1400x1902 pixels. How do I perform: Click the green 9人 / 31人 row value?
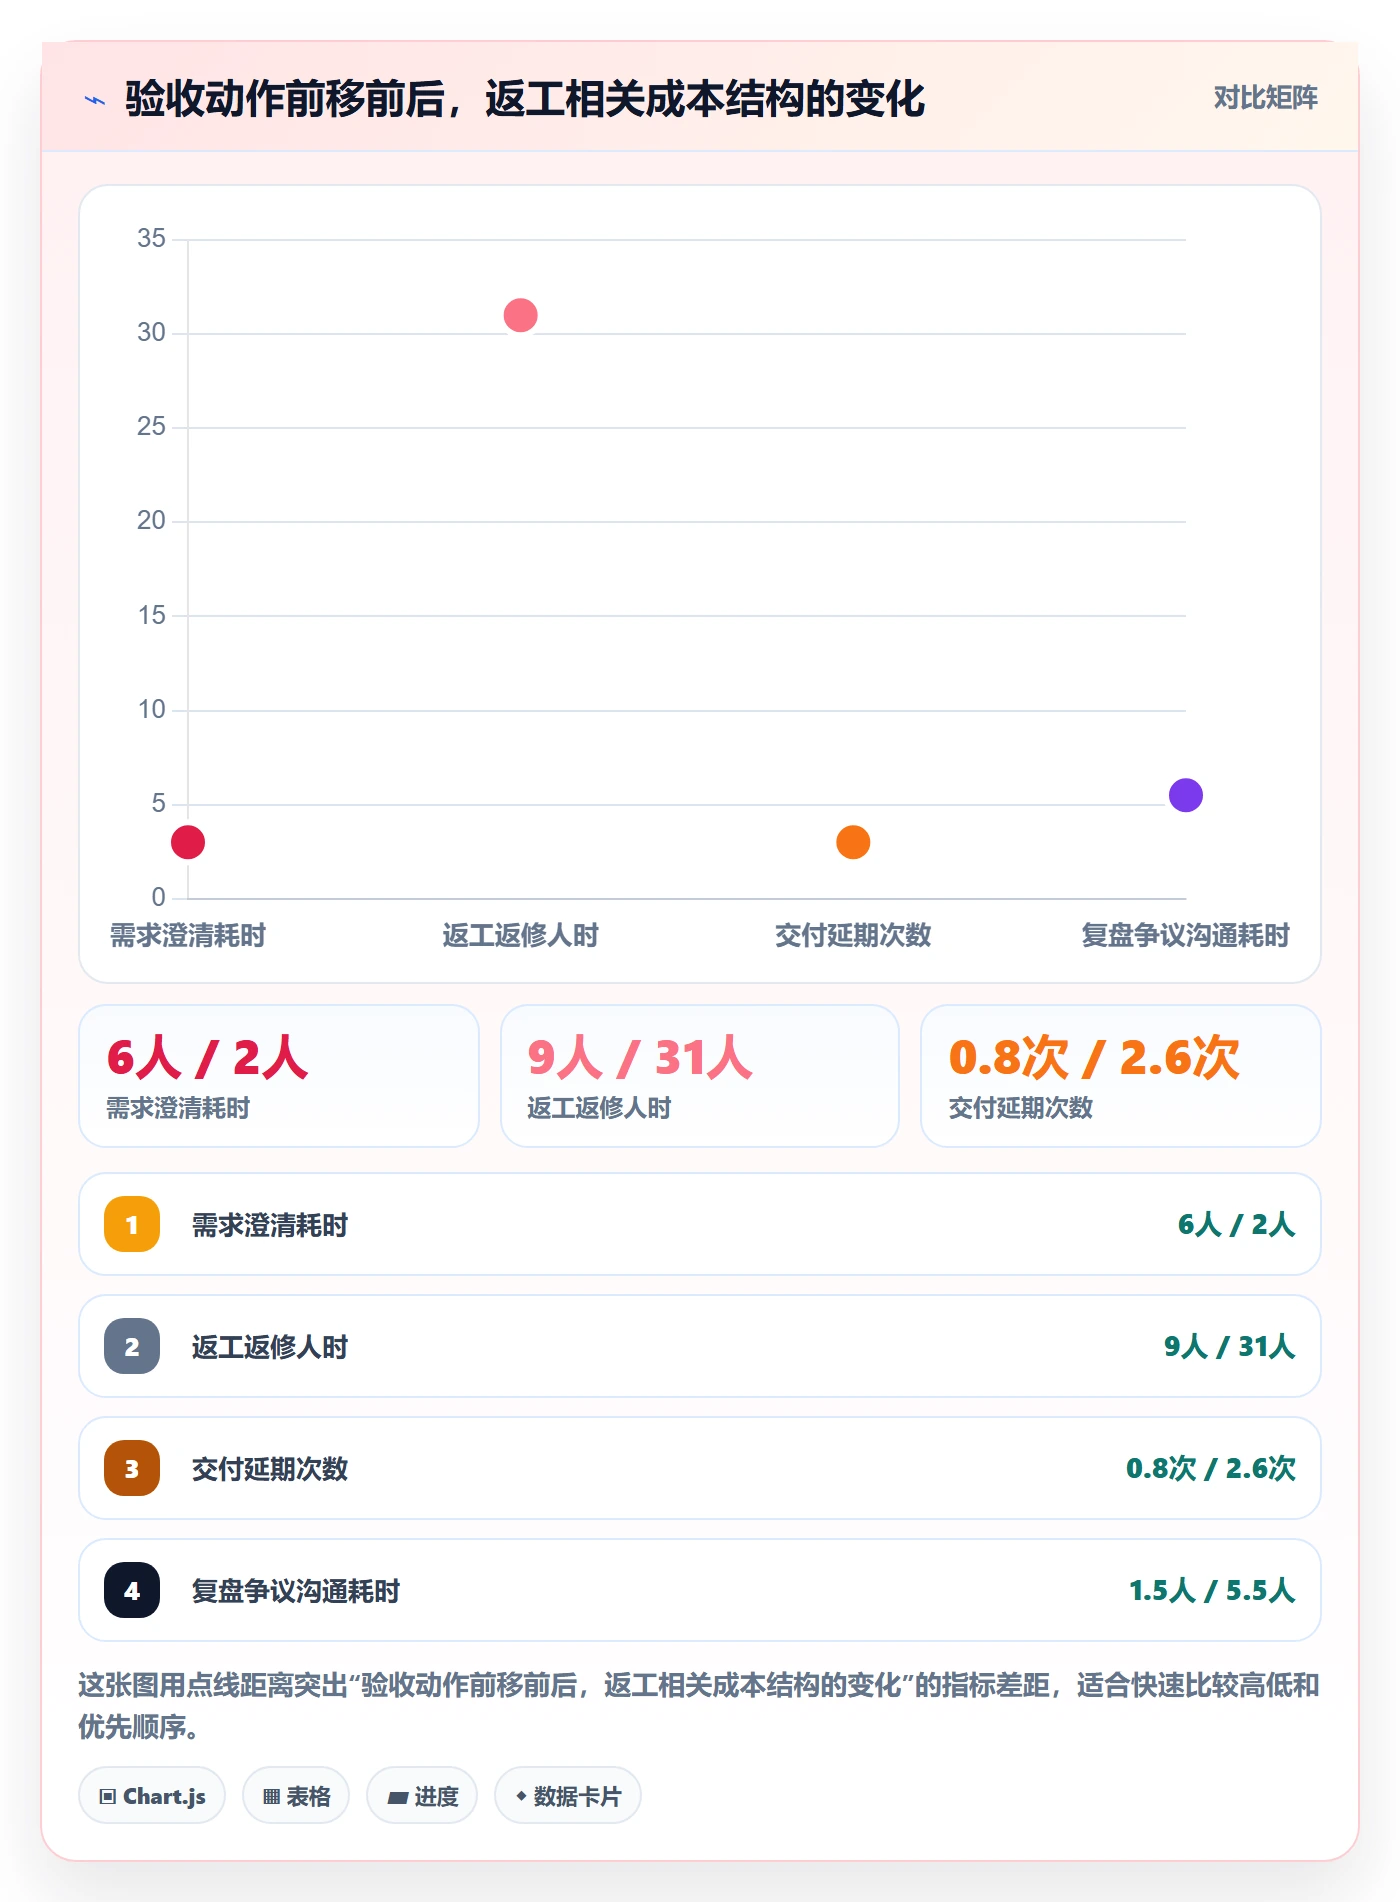coord(1229,1346)
